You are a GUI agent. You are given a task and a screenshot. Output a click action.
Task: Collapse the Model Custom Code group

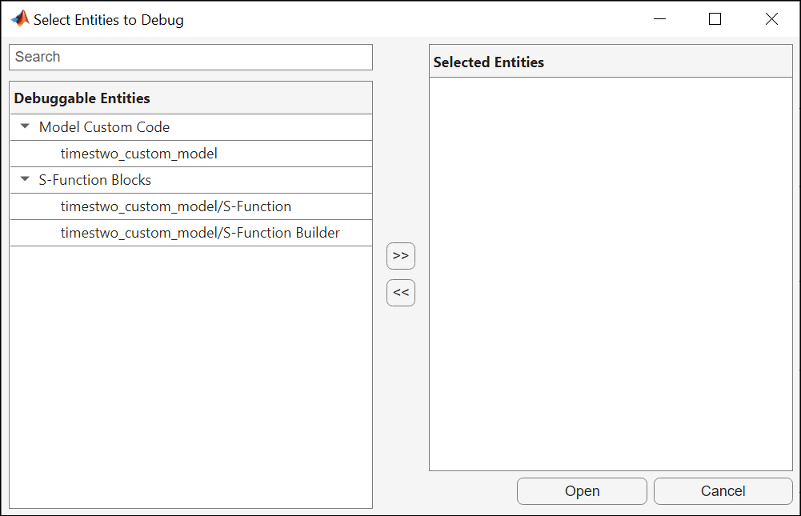tap(25, 126)
